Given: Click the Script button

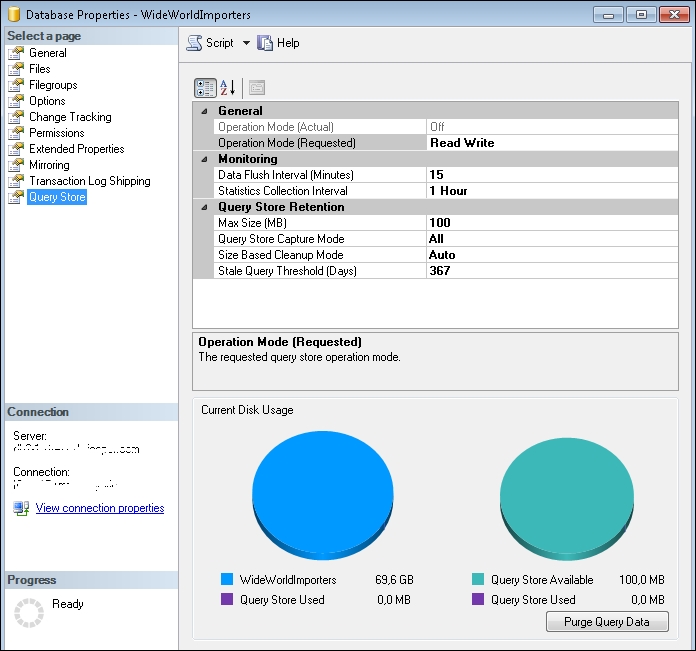Looking at the screenshot, I should click(210, 43).
